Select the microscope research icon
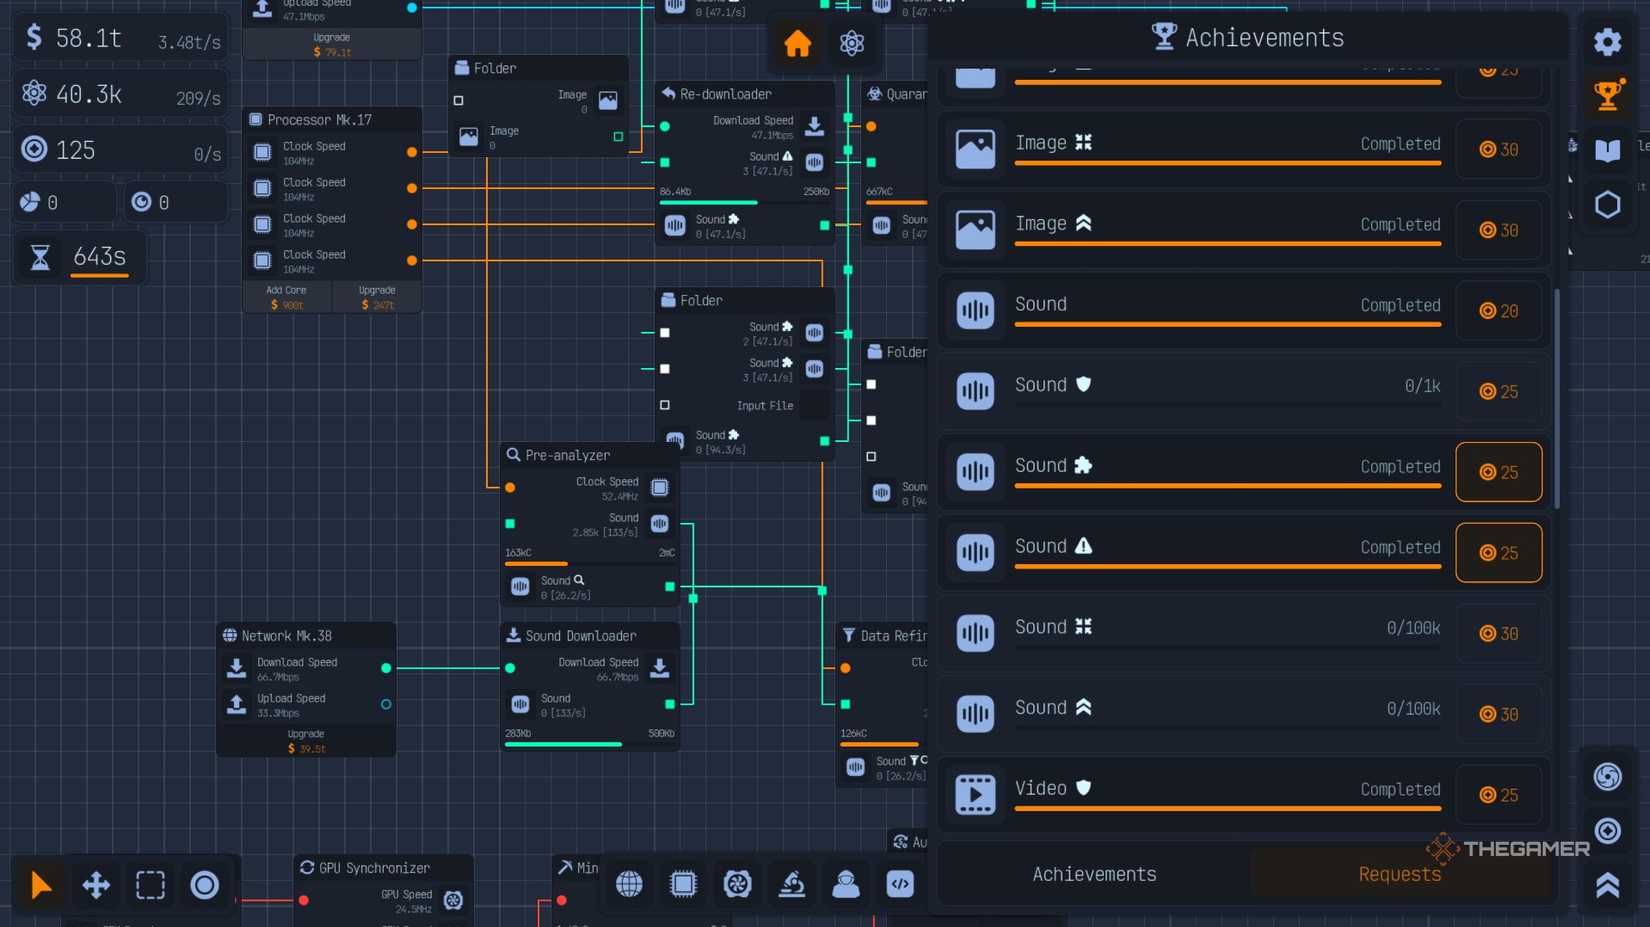 (792, 884)
